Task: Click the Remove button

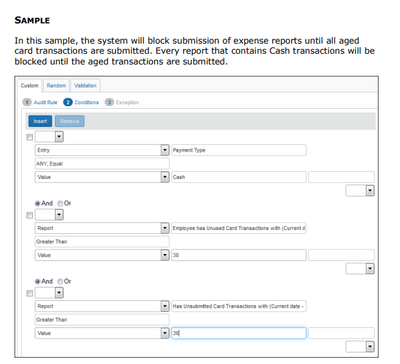Action: [70, 121]
